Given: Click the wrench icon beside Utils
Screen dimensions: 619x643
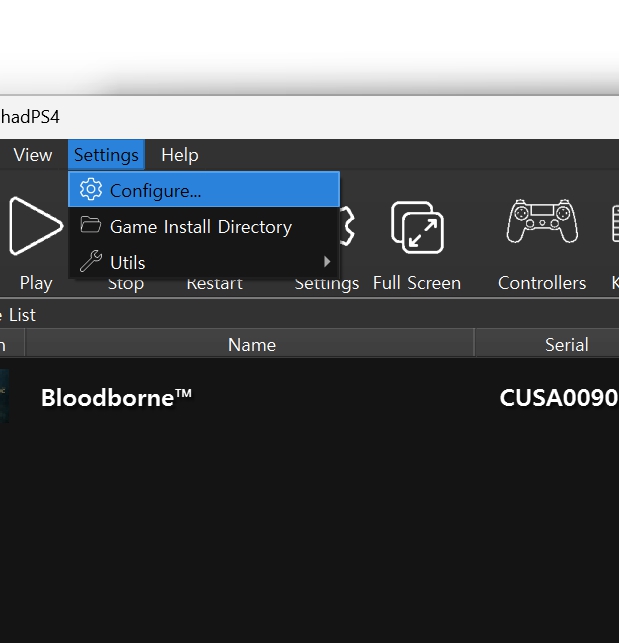Looking at the screenshot, I should point(91,261).
